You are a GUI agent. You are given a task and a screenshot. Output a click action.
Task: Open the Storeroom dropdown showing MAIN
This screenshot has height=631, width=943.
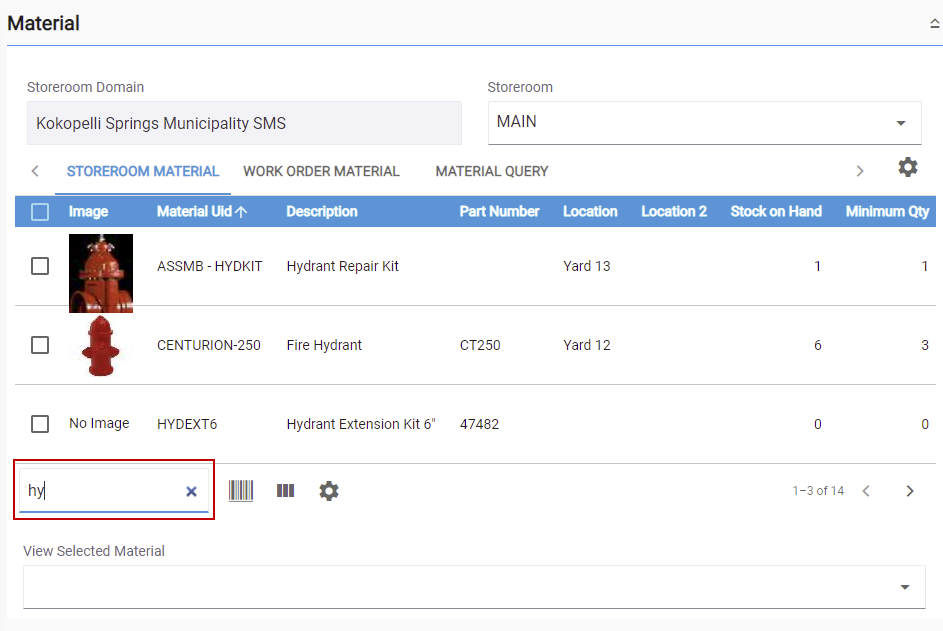704,123
